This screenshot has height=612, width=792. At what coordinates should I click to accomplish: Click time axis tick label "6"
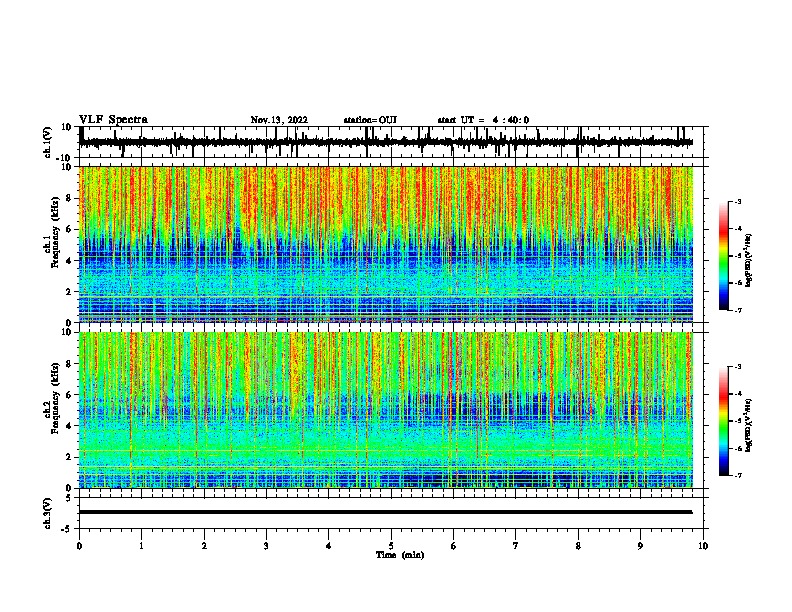coord(454,546)
